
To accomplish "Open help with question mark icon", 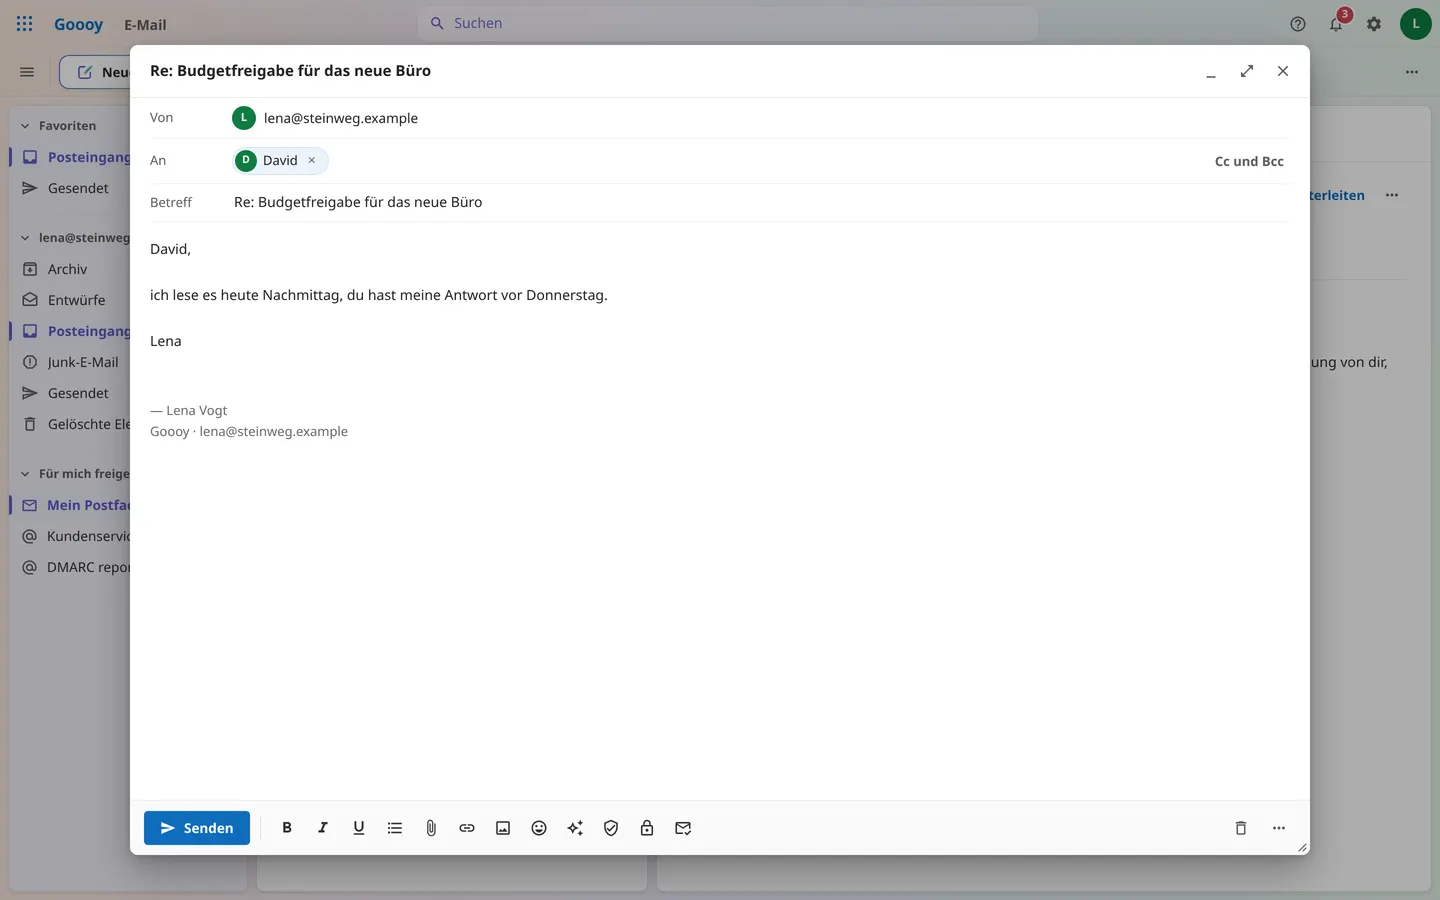I will click(x=1298, y=24).
